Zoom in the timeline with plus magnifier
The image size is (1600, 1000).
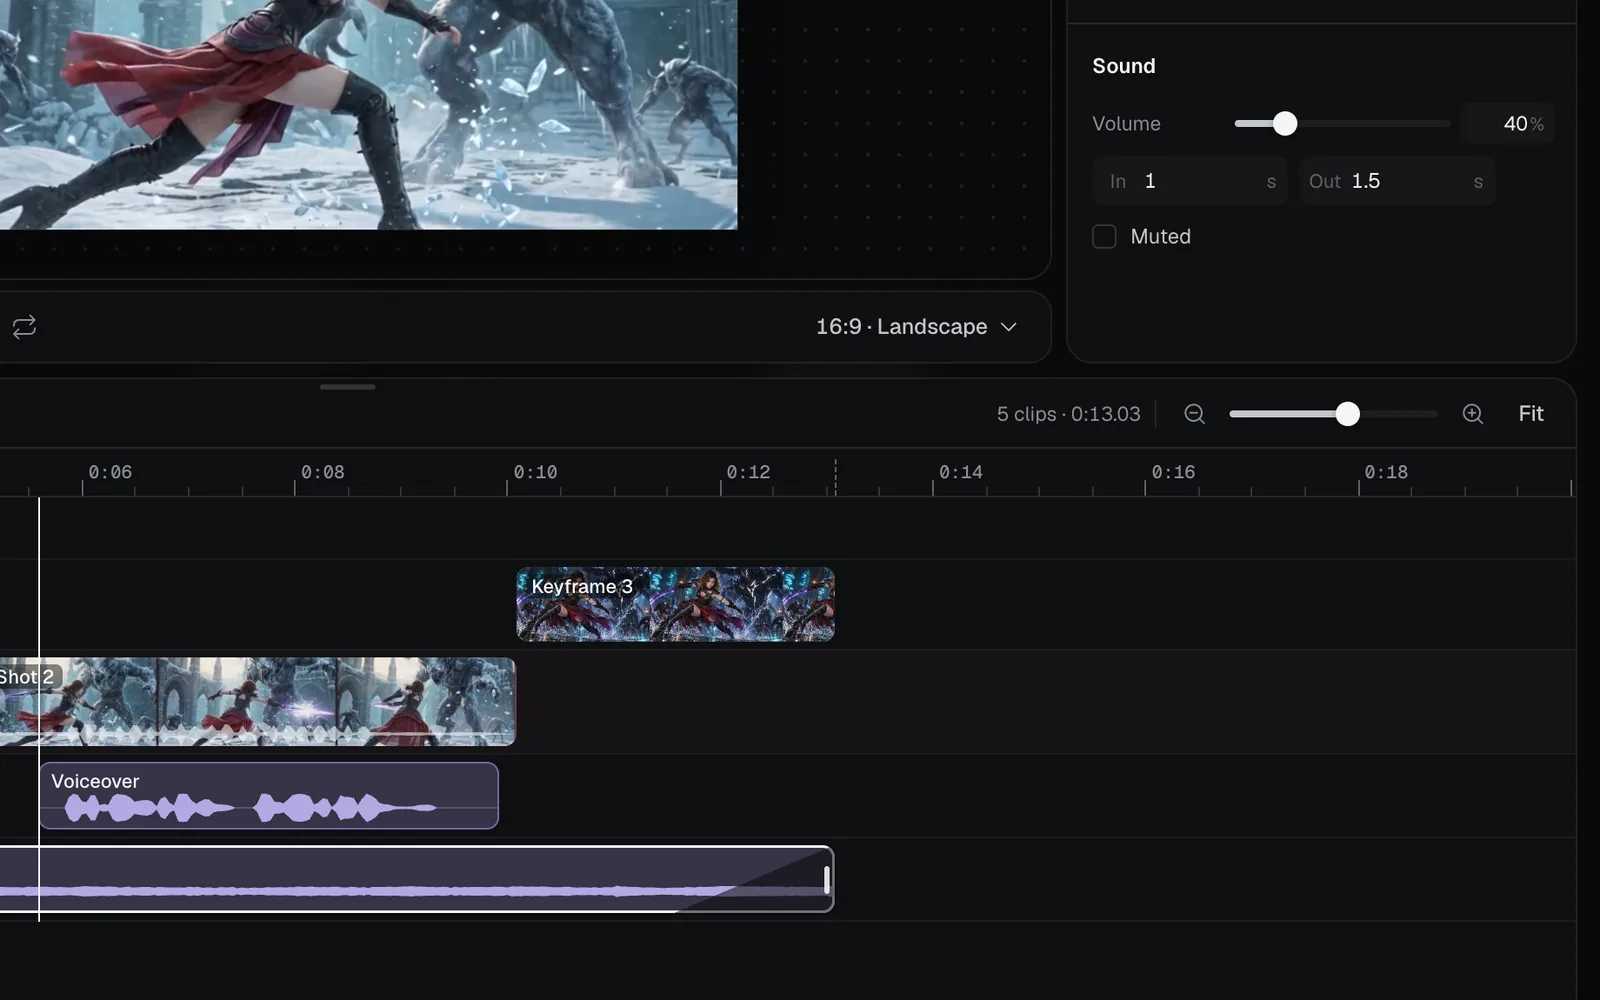pyautogui.click(x=1472, y=414)
